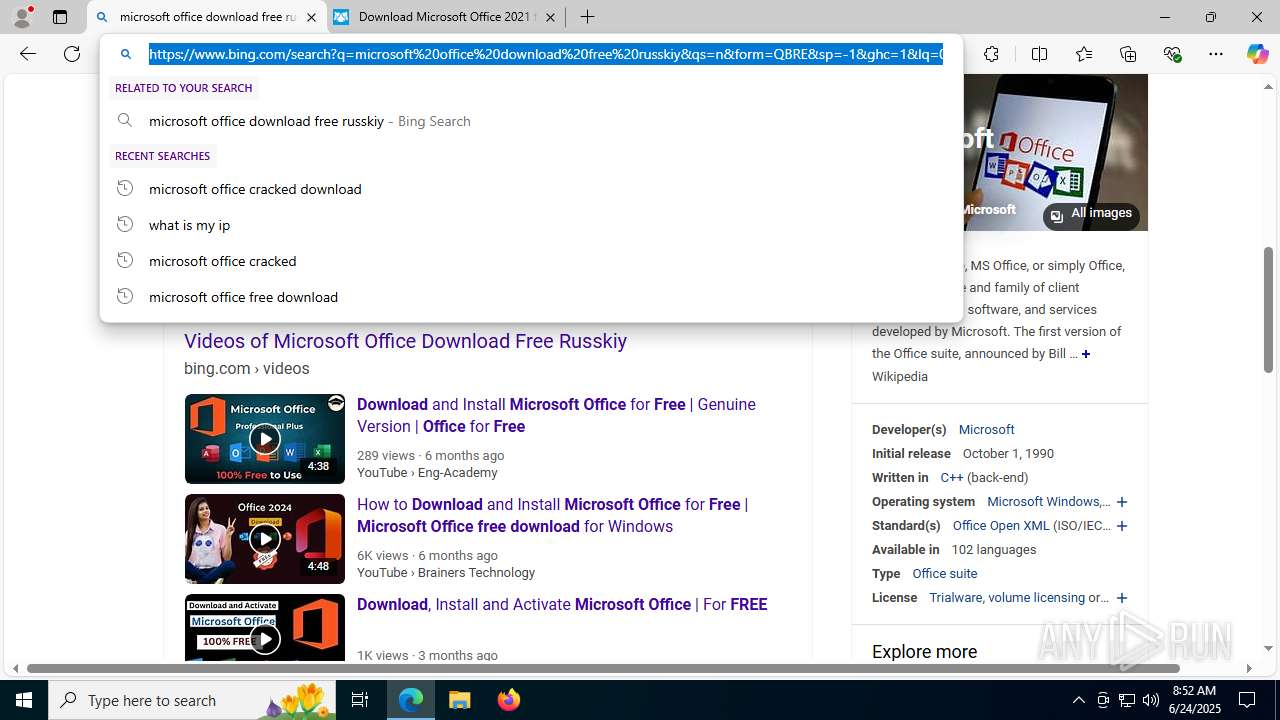Open the Extensions puzzle icon
This screenshot has width=1280, height=720.
pyautogui.click(x=991, y=54)
